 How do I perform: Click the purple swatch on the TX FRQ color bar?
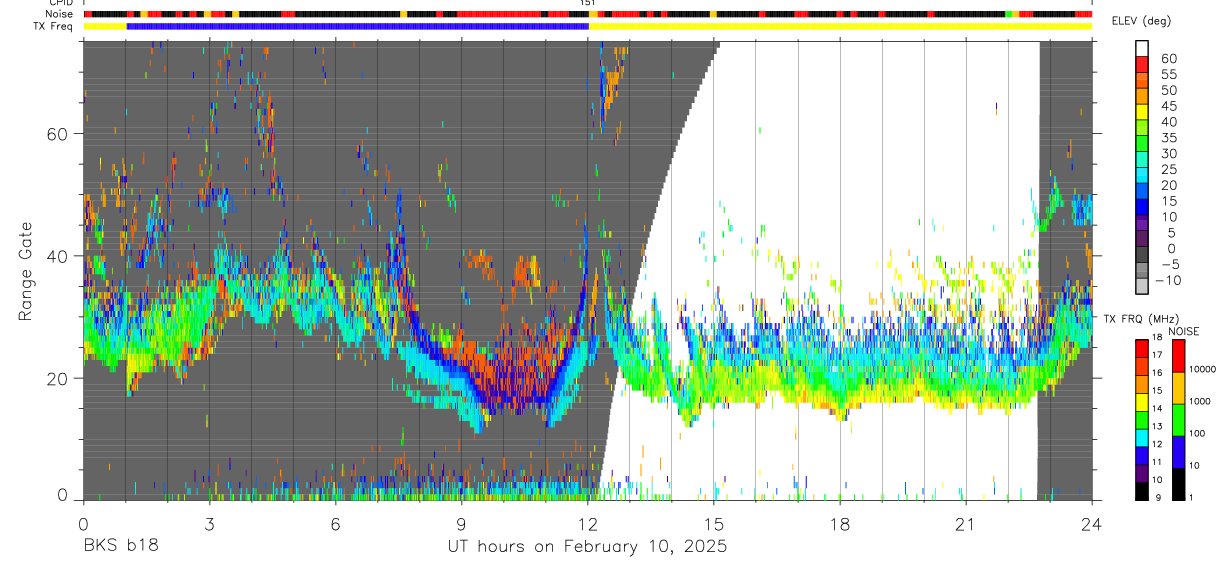1142,472
